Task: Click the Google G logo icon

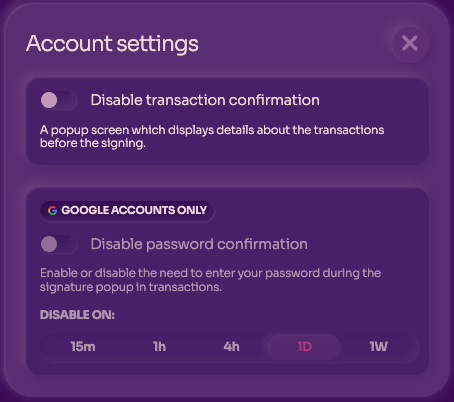Action: point(52,210)
